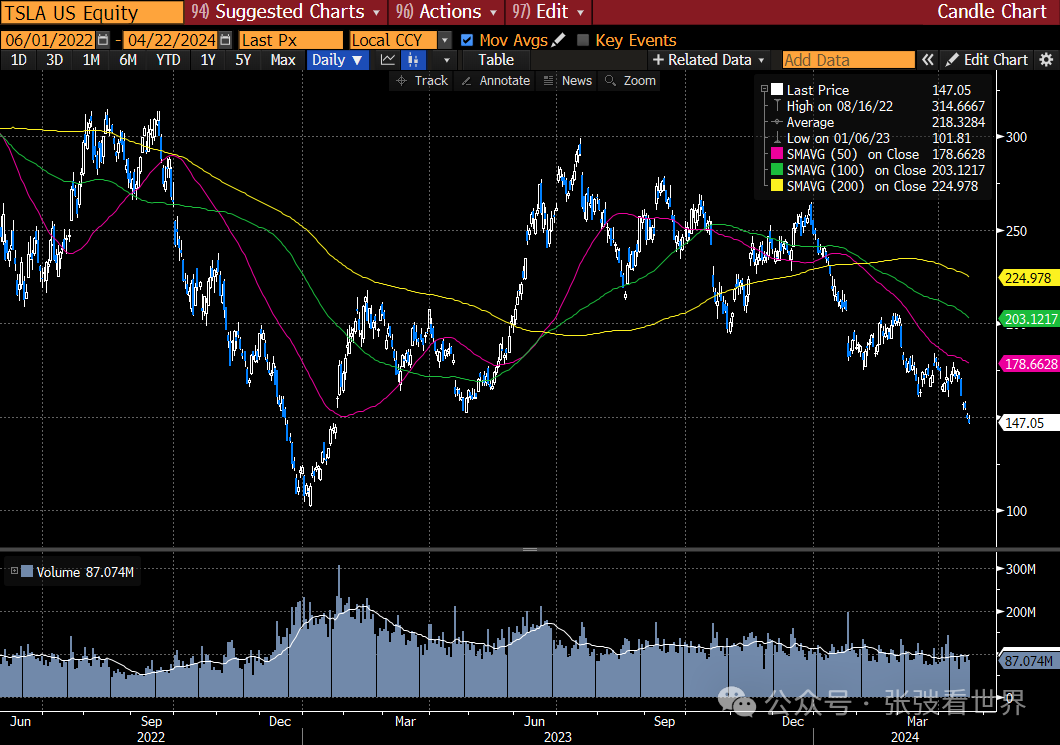
Task: Click TSLA US Equity security field
Action: point(92,12)
